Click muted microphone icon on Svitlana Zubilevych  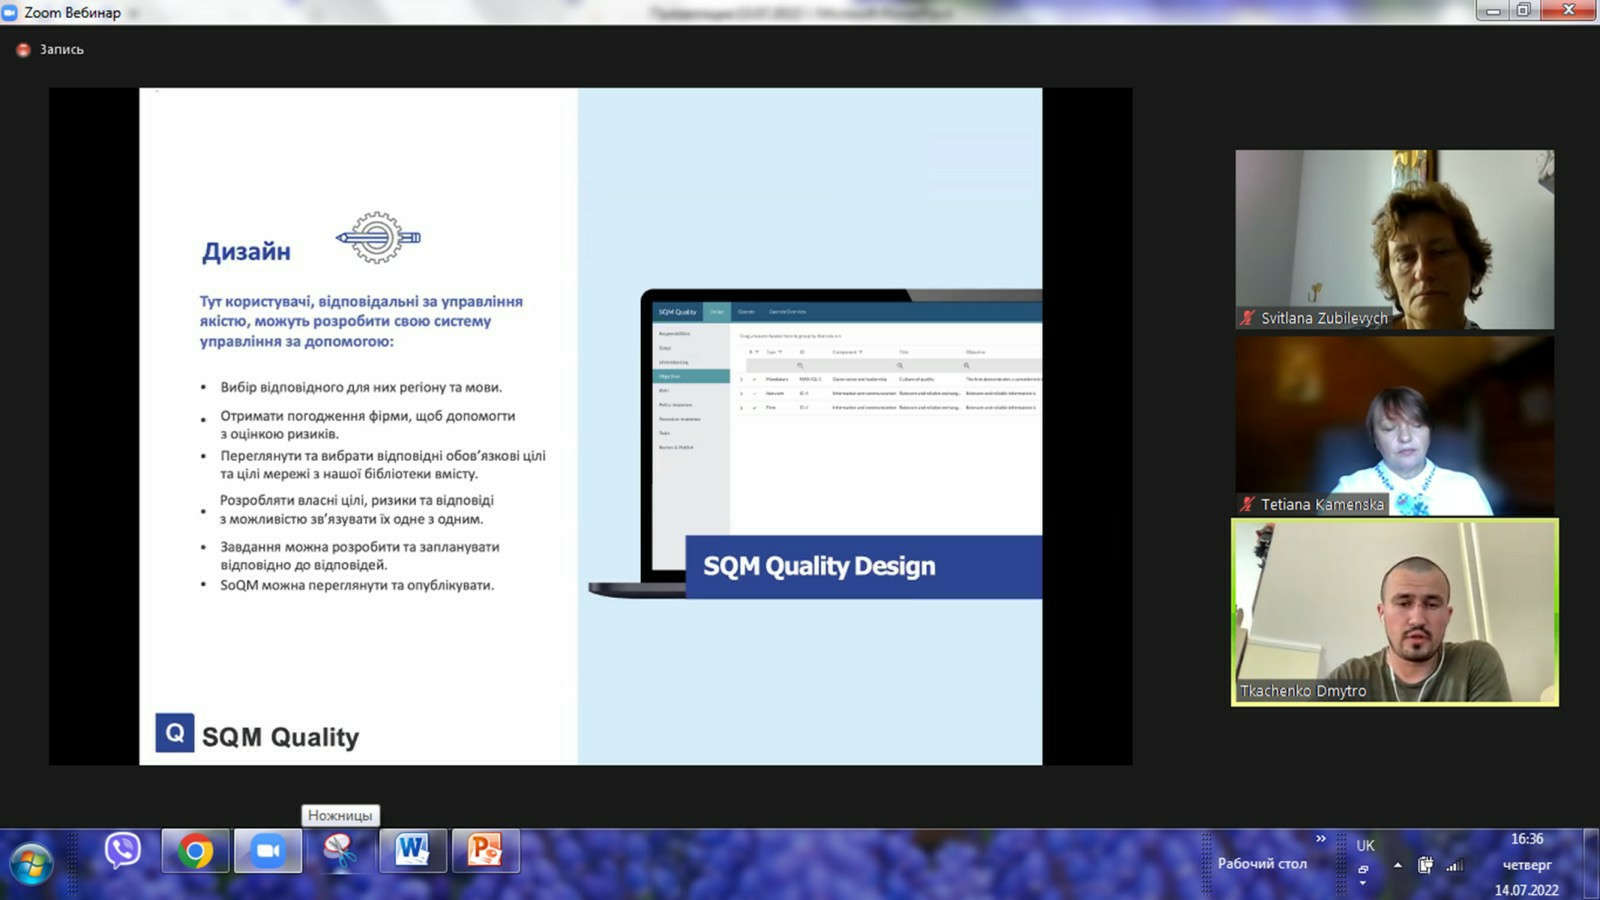(x=1247, y=318)
